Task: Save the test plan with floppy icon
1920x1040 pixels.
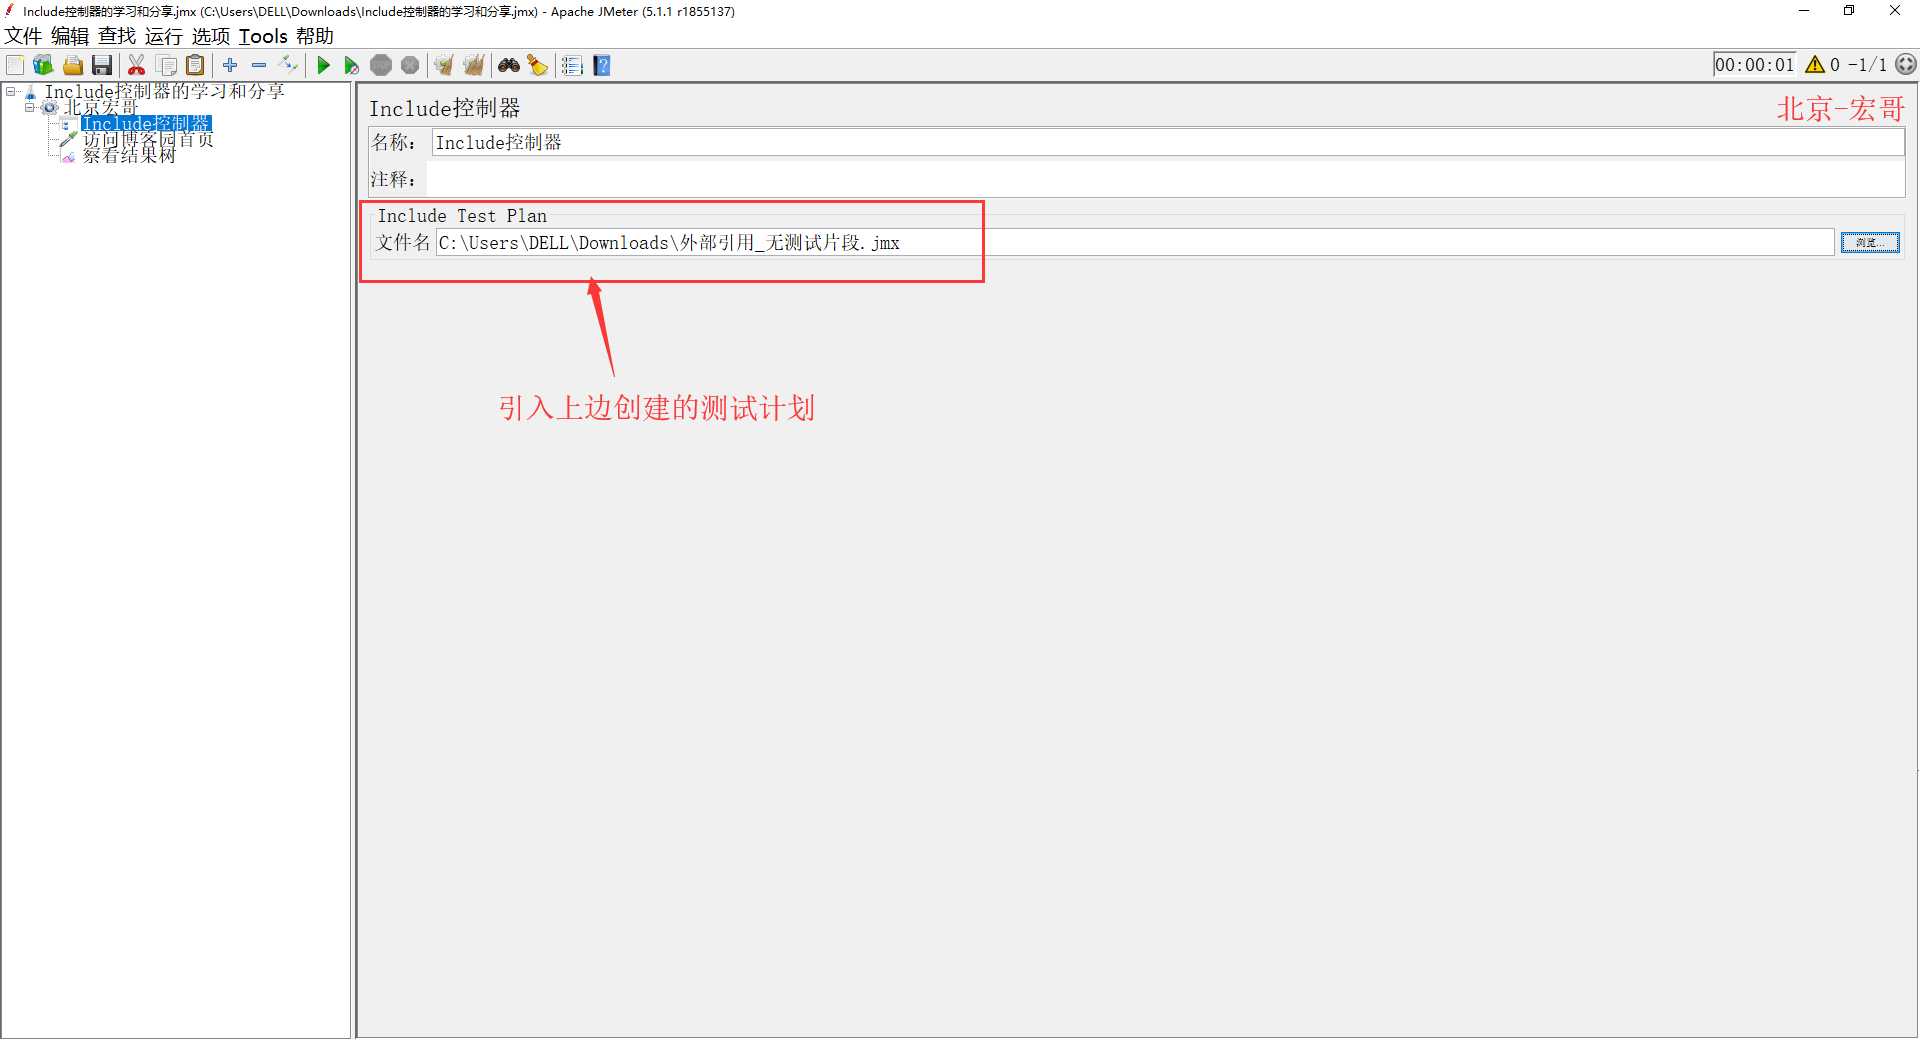Action: pos(102,66)
